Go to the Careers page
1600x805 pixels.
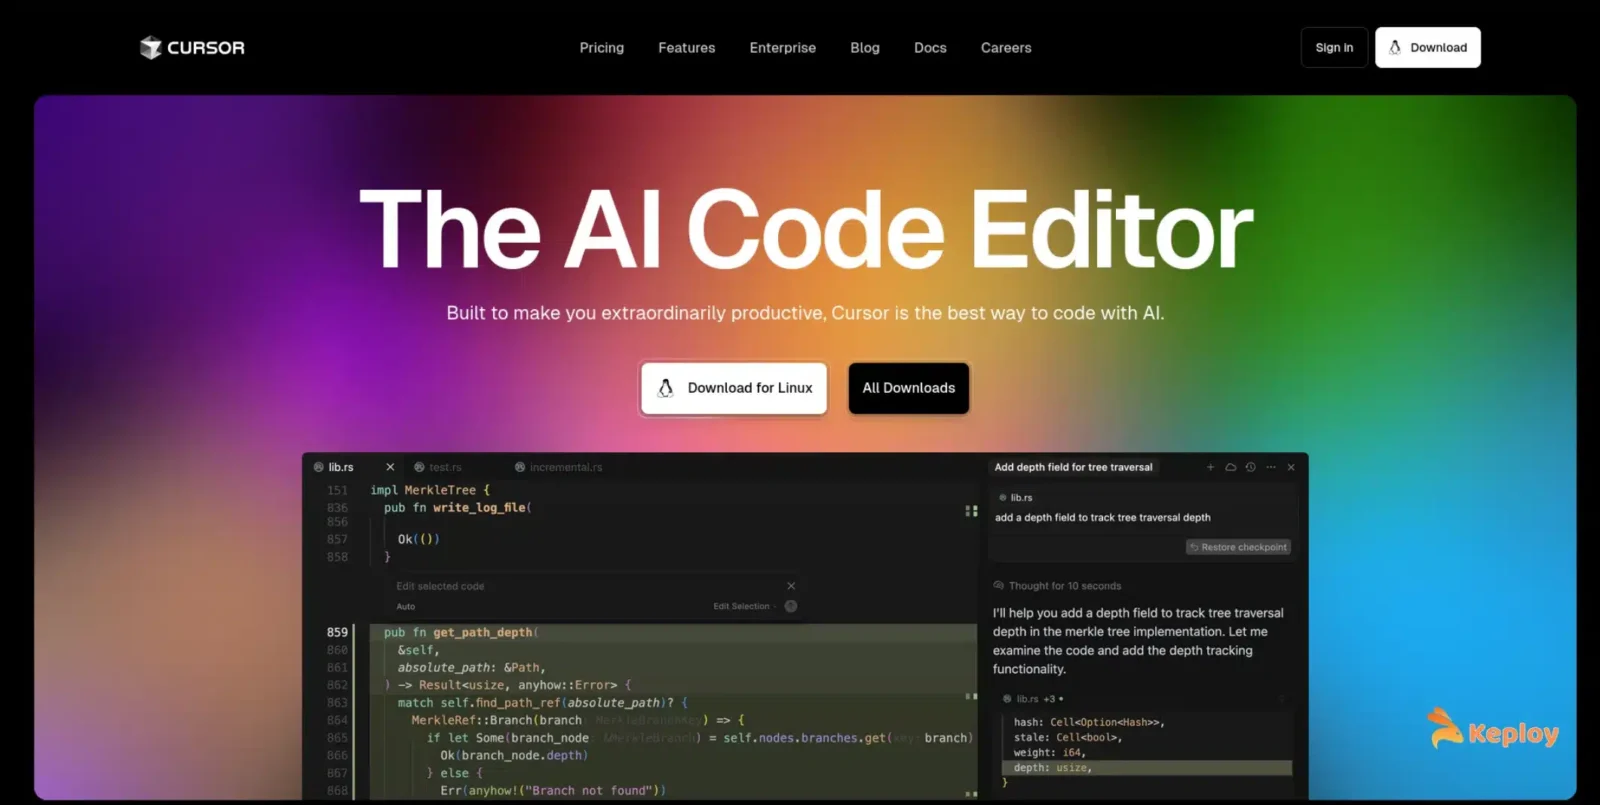[x=1006, y=48]
